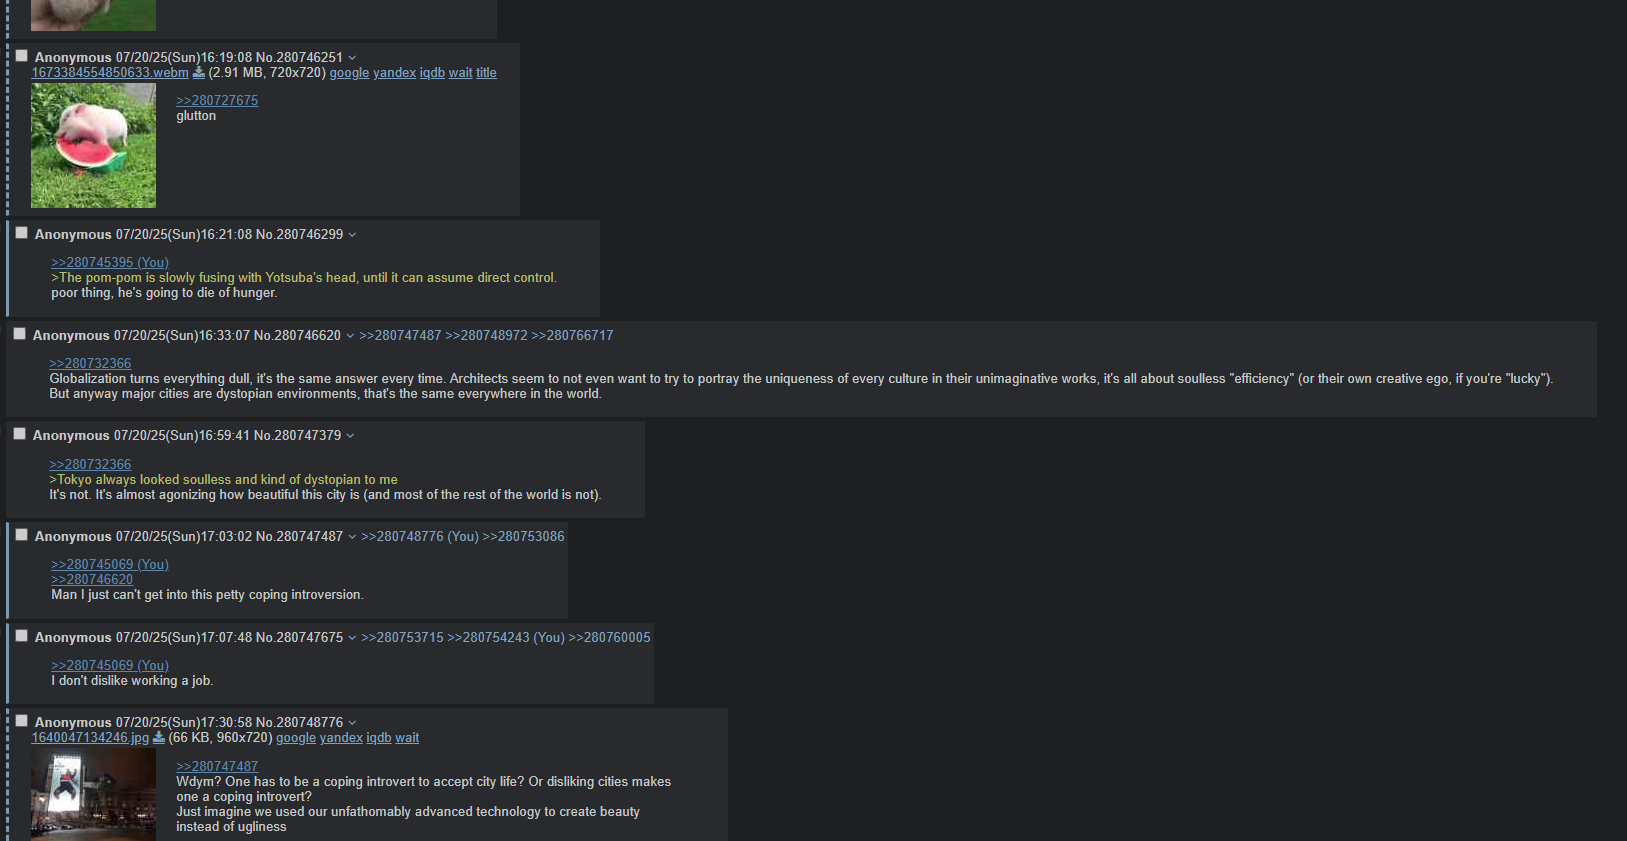The height and width of the screenshot is (841, 1627).
Task: Expand post menu arrow for No.280748776
Action: [352, 723]
